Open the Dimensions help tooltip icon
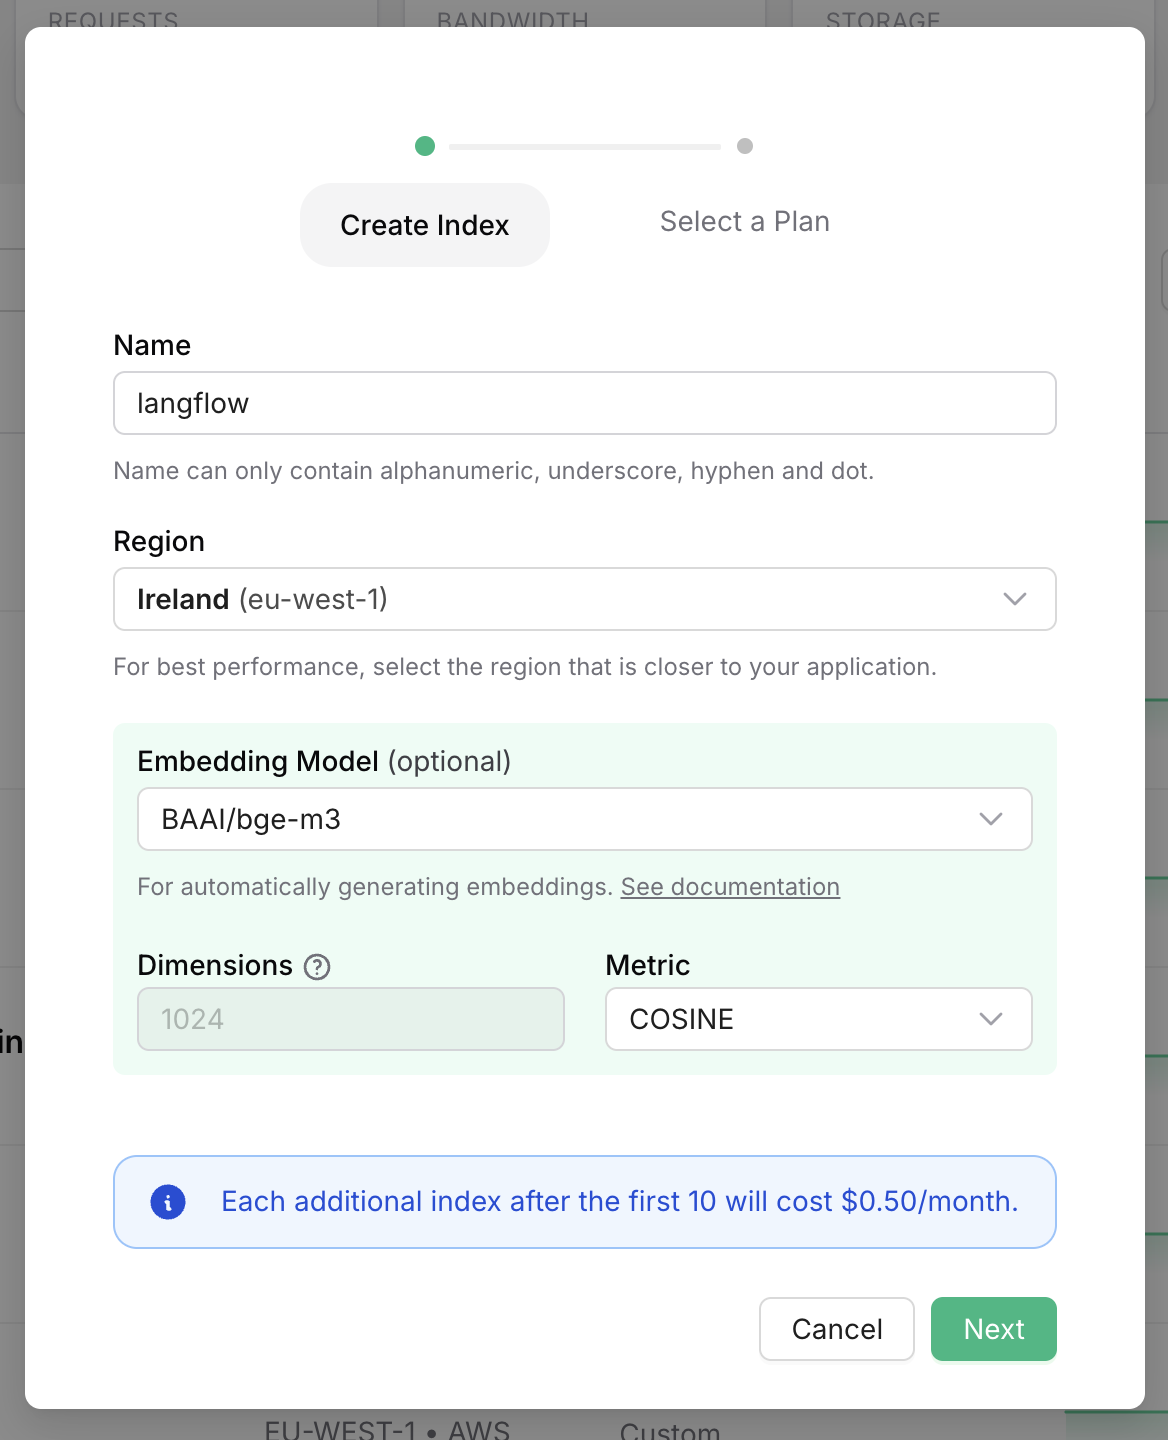This screenshot has height=1440, width=1168. [316, 966]
